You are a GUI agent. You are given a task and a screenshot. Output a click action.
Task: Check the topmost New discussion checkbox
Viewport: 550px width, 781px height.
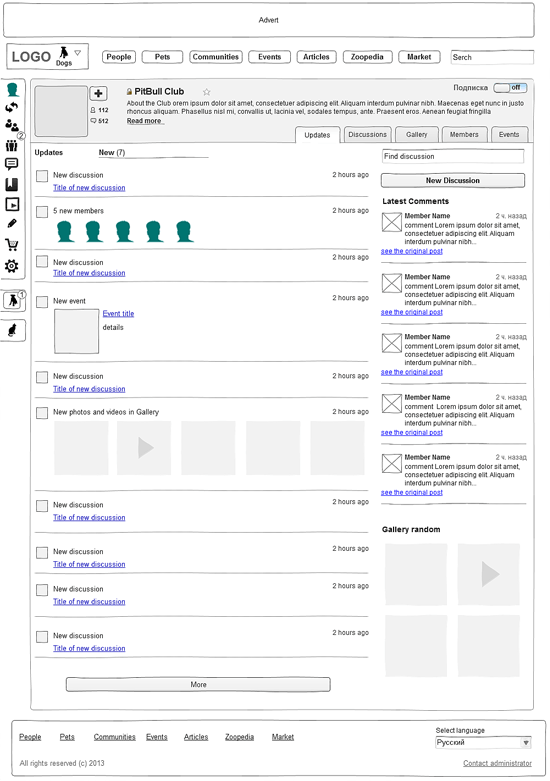tap(42, 176)
